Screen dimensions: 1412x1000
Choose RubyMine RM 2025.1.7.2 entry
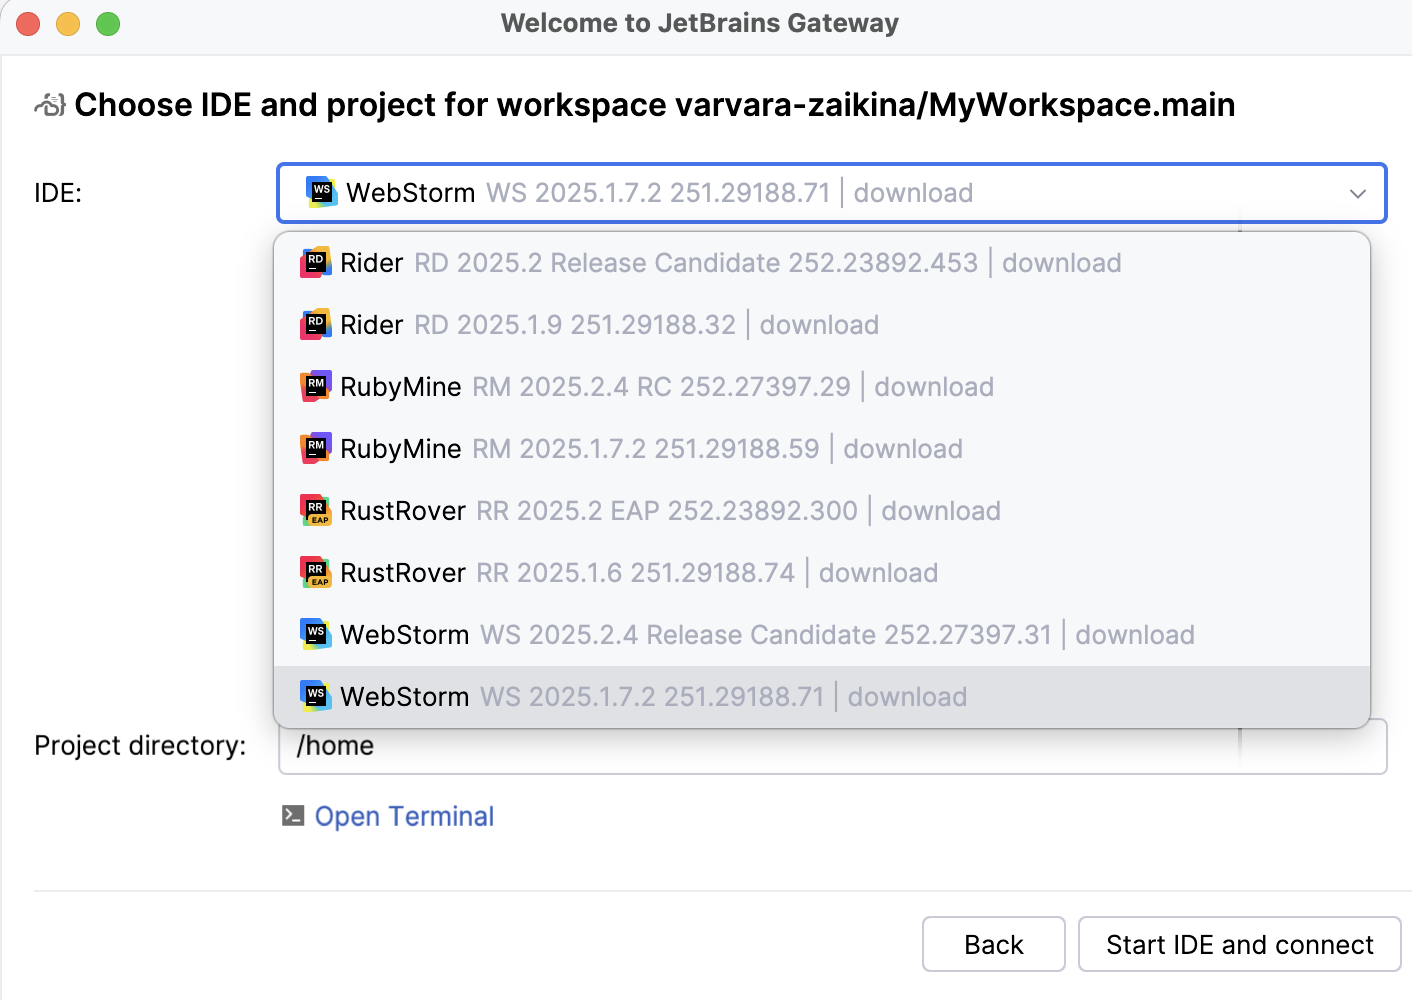(822, 449)
